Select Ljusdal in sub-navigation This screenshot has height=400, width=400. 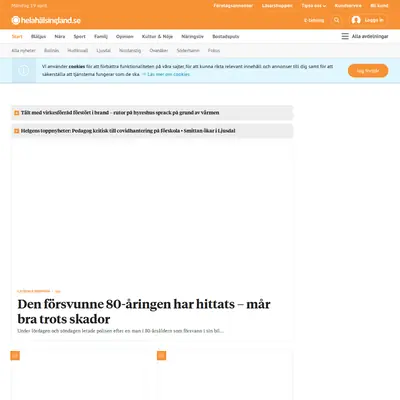pos(103,51)
